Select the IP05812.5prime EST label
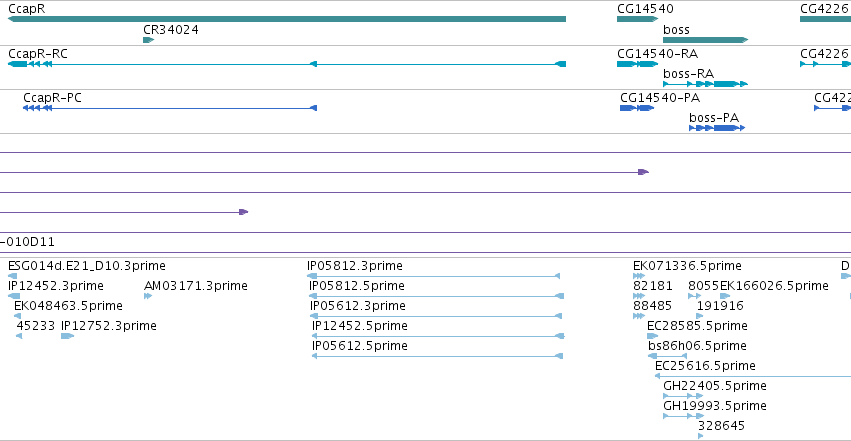Viewport: 851px width, 441px height. point(357,286)
